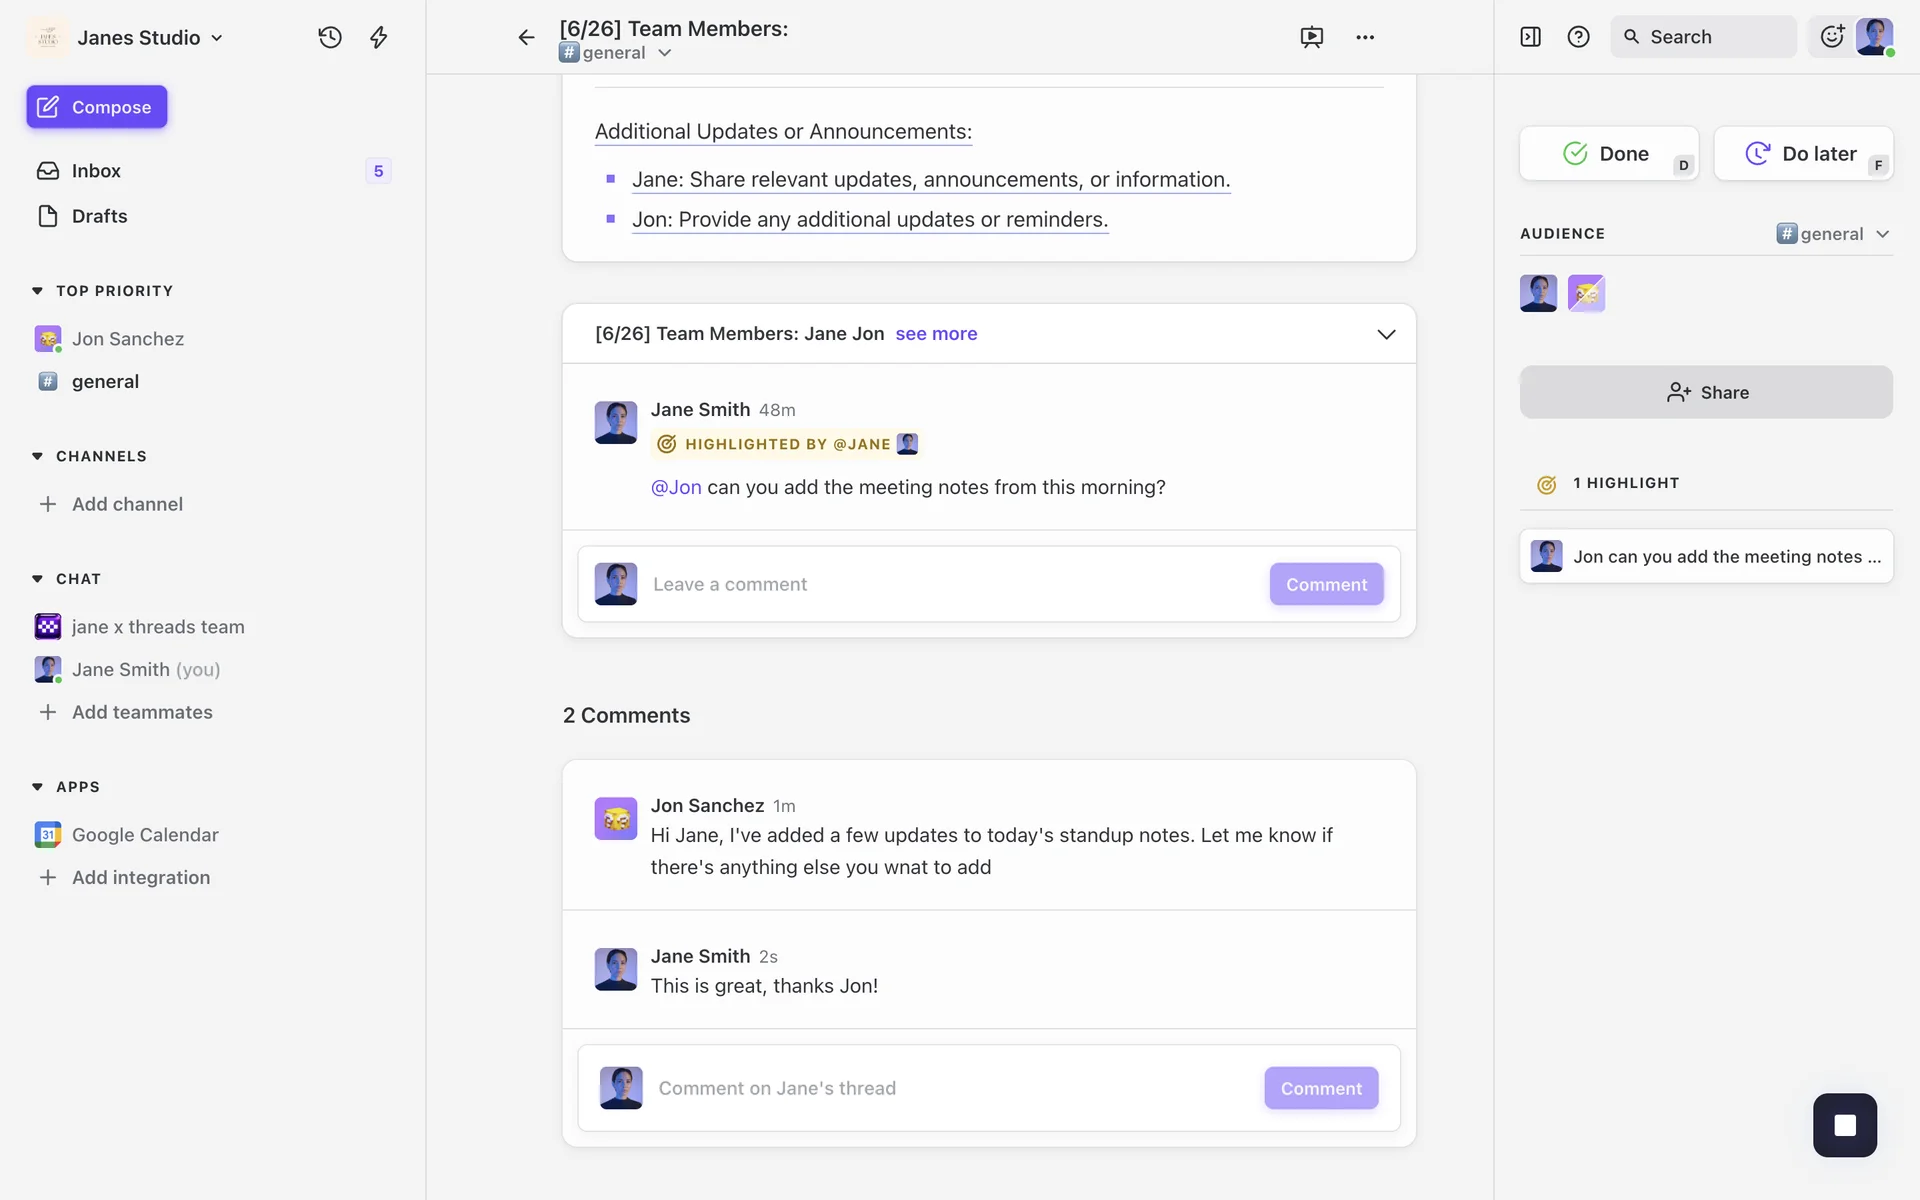Open the three-dot more options menu
The width and height of the screenshot is (1920, 1200).
tap(1365, 37)
